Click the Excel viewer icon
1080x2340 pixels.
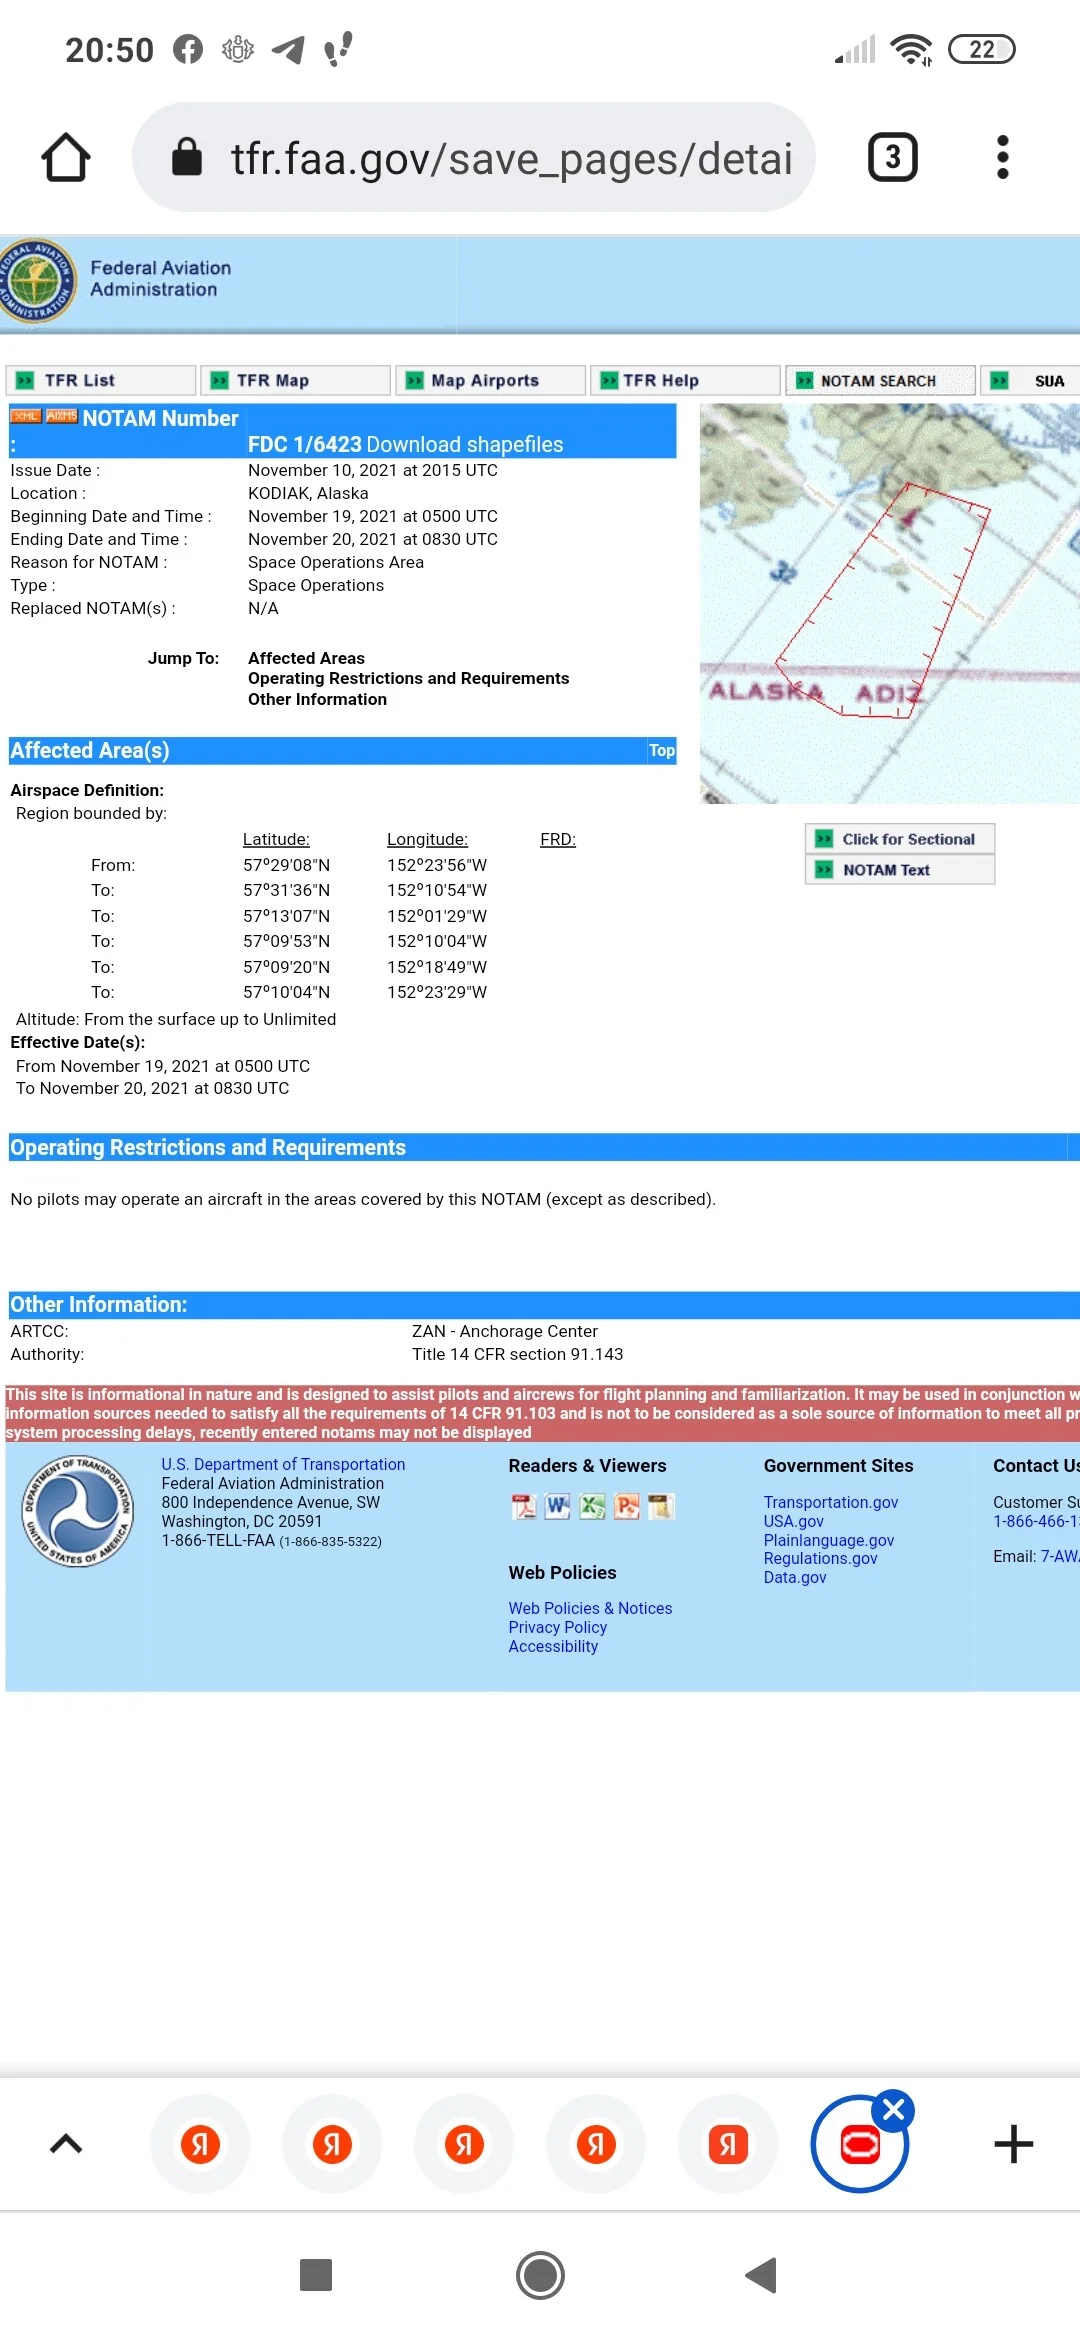point(593,1506)
